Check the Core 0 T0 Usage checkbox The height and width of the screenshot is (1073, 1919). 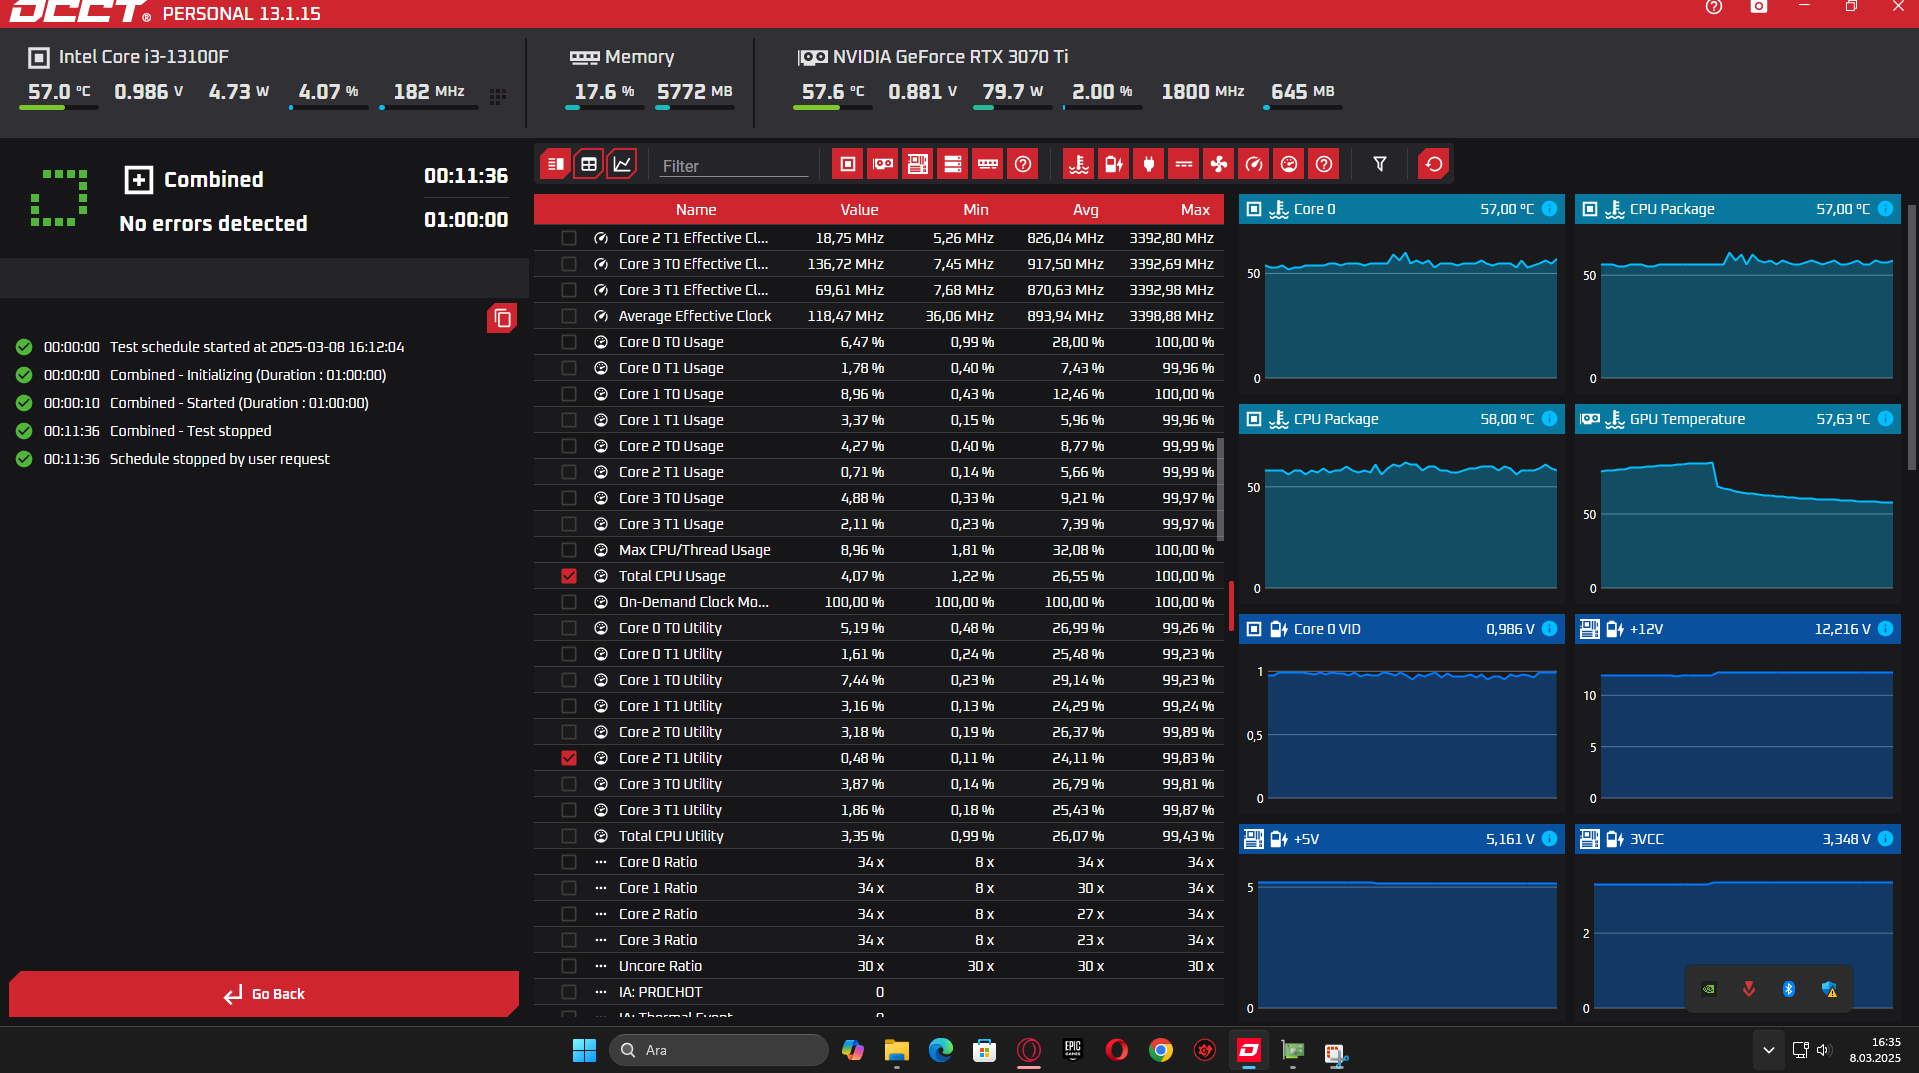[x=569, y=342]
